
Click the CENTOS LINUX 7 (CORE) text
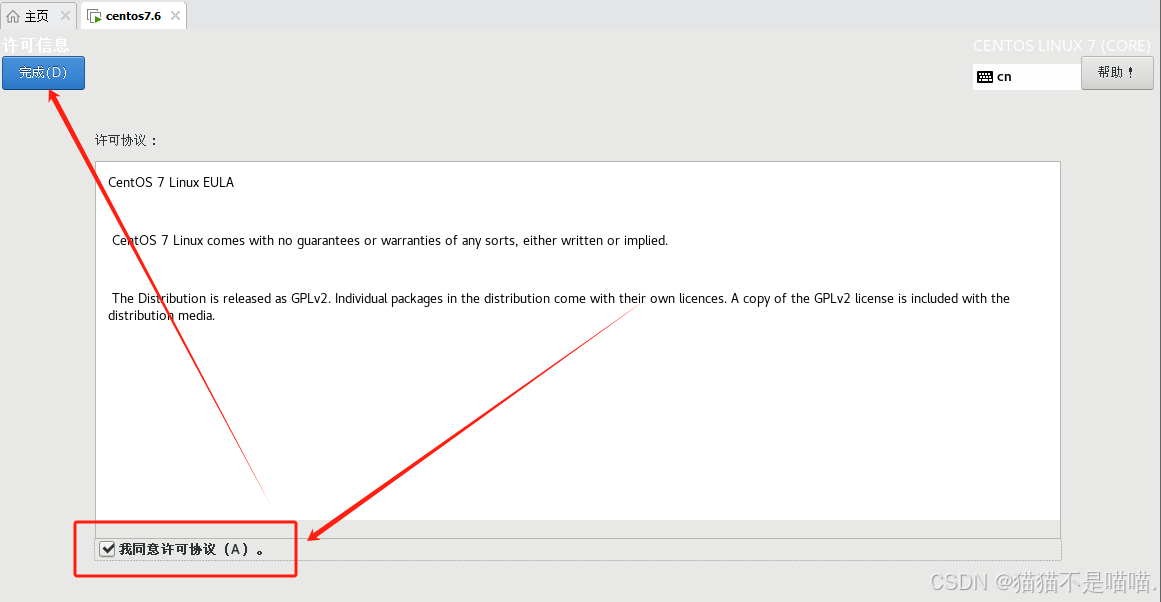click(x=1062, y=46)
